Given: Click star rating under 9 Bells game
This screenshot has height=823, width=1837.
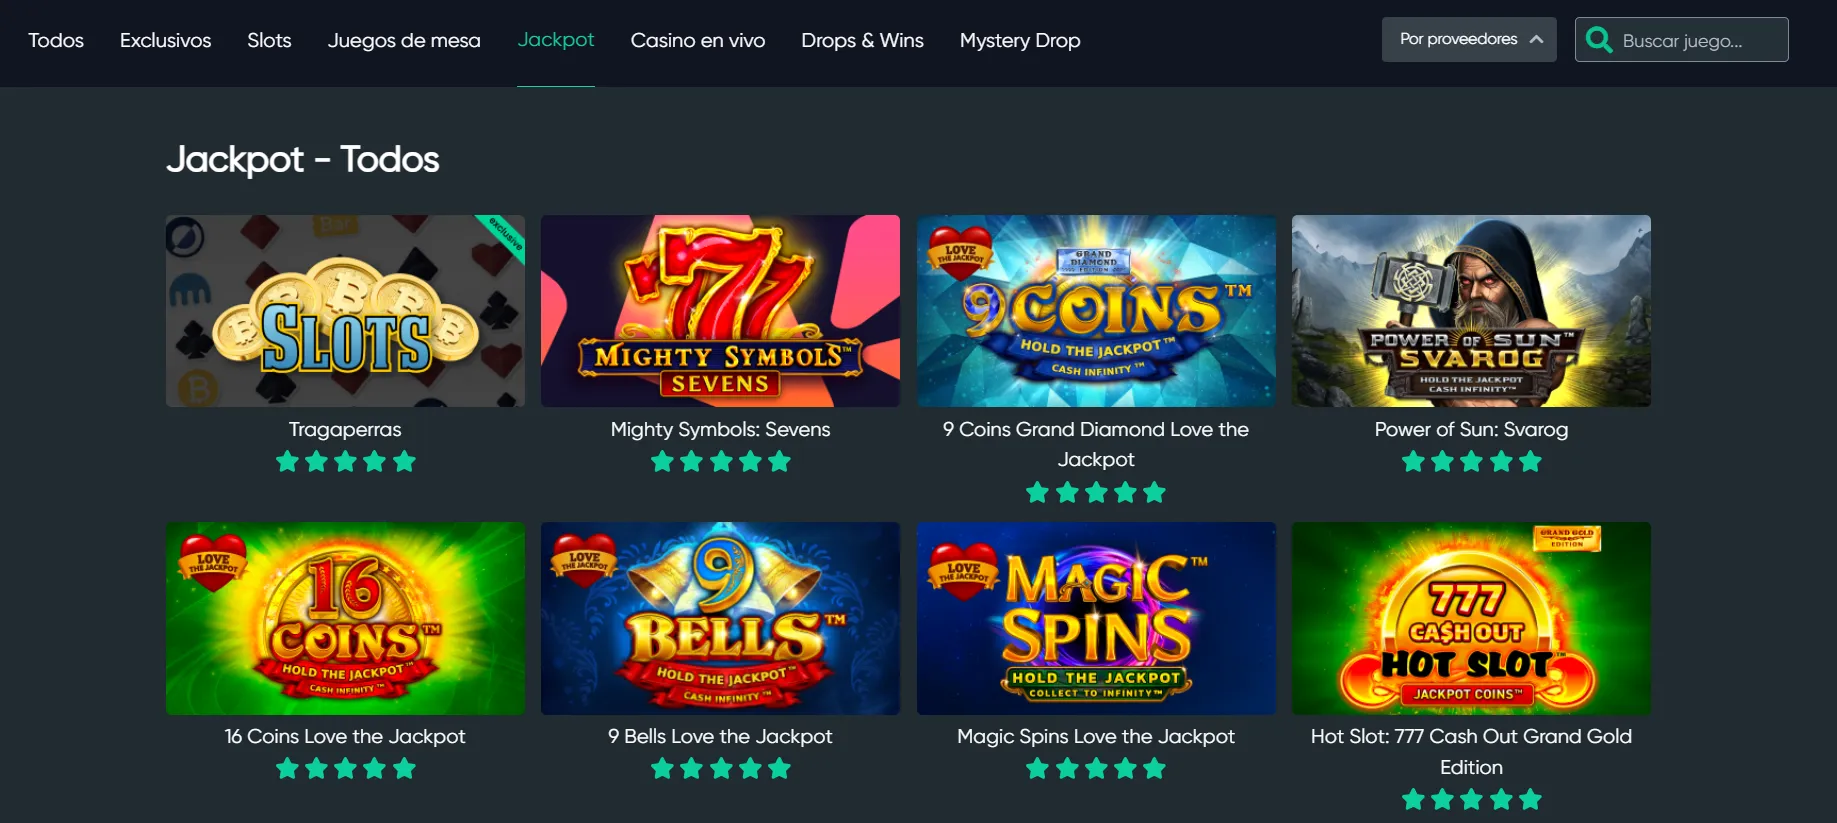Looking at the screenshot, I should click(x=720, y=769).
